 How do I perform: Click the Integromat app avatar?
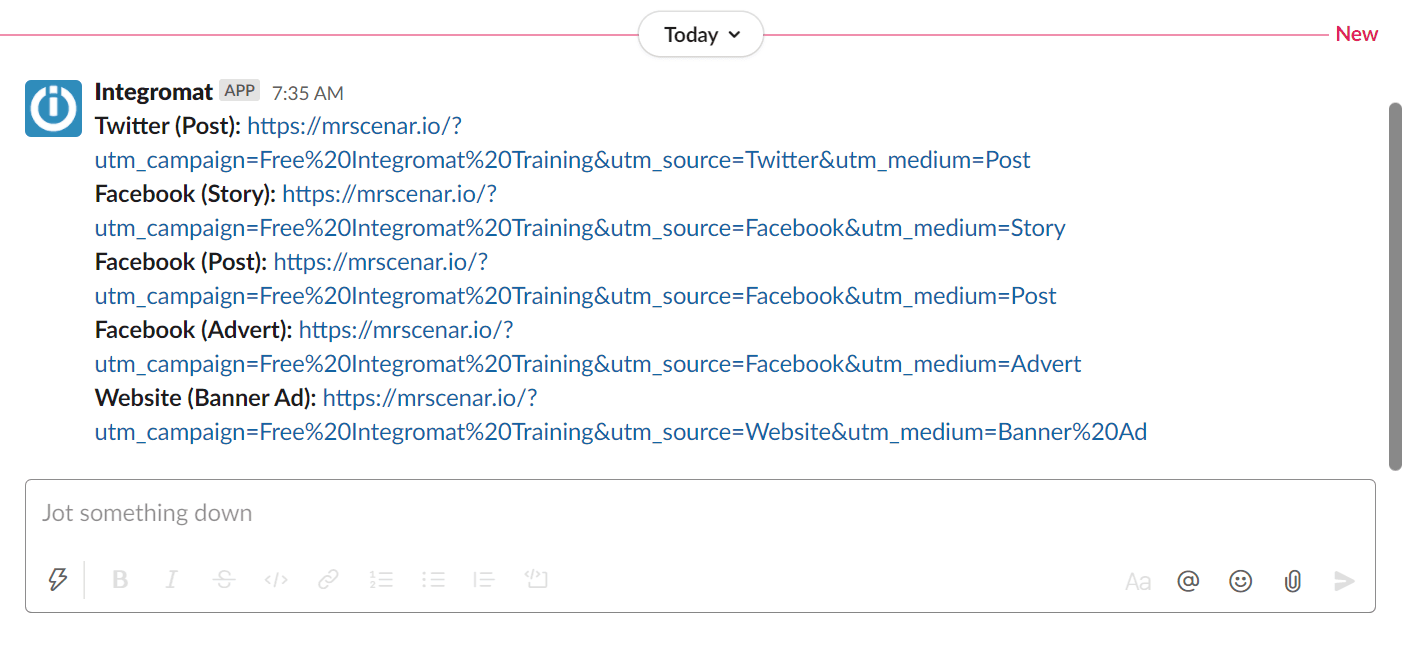(53, 108)
